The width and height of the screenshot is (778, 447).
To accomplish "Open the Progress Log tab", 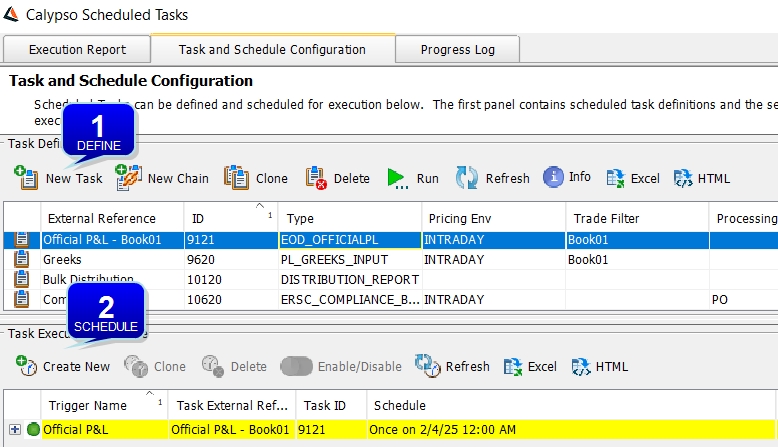I will tap(457, 50).
